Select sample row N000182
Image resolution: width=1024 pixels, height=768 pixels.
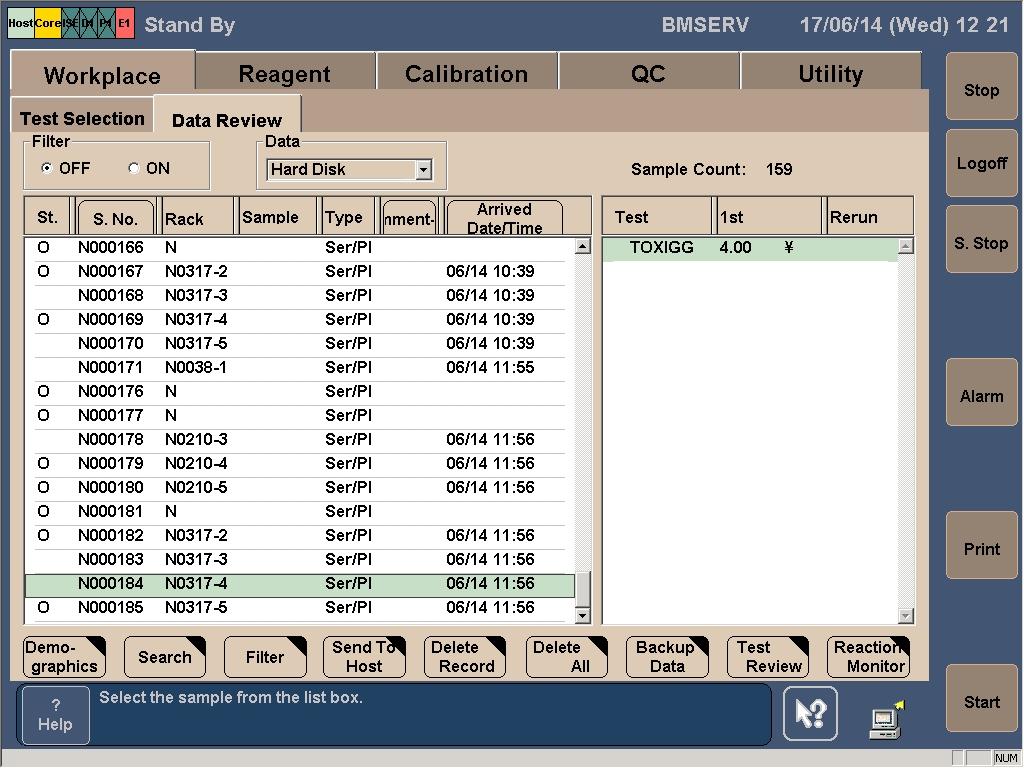300,536
